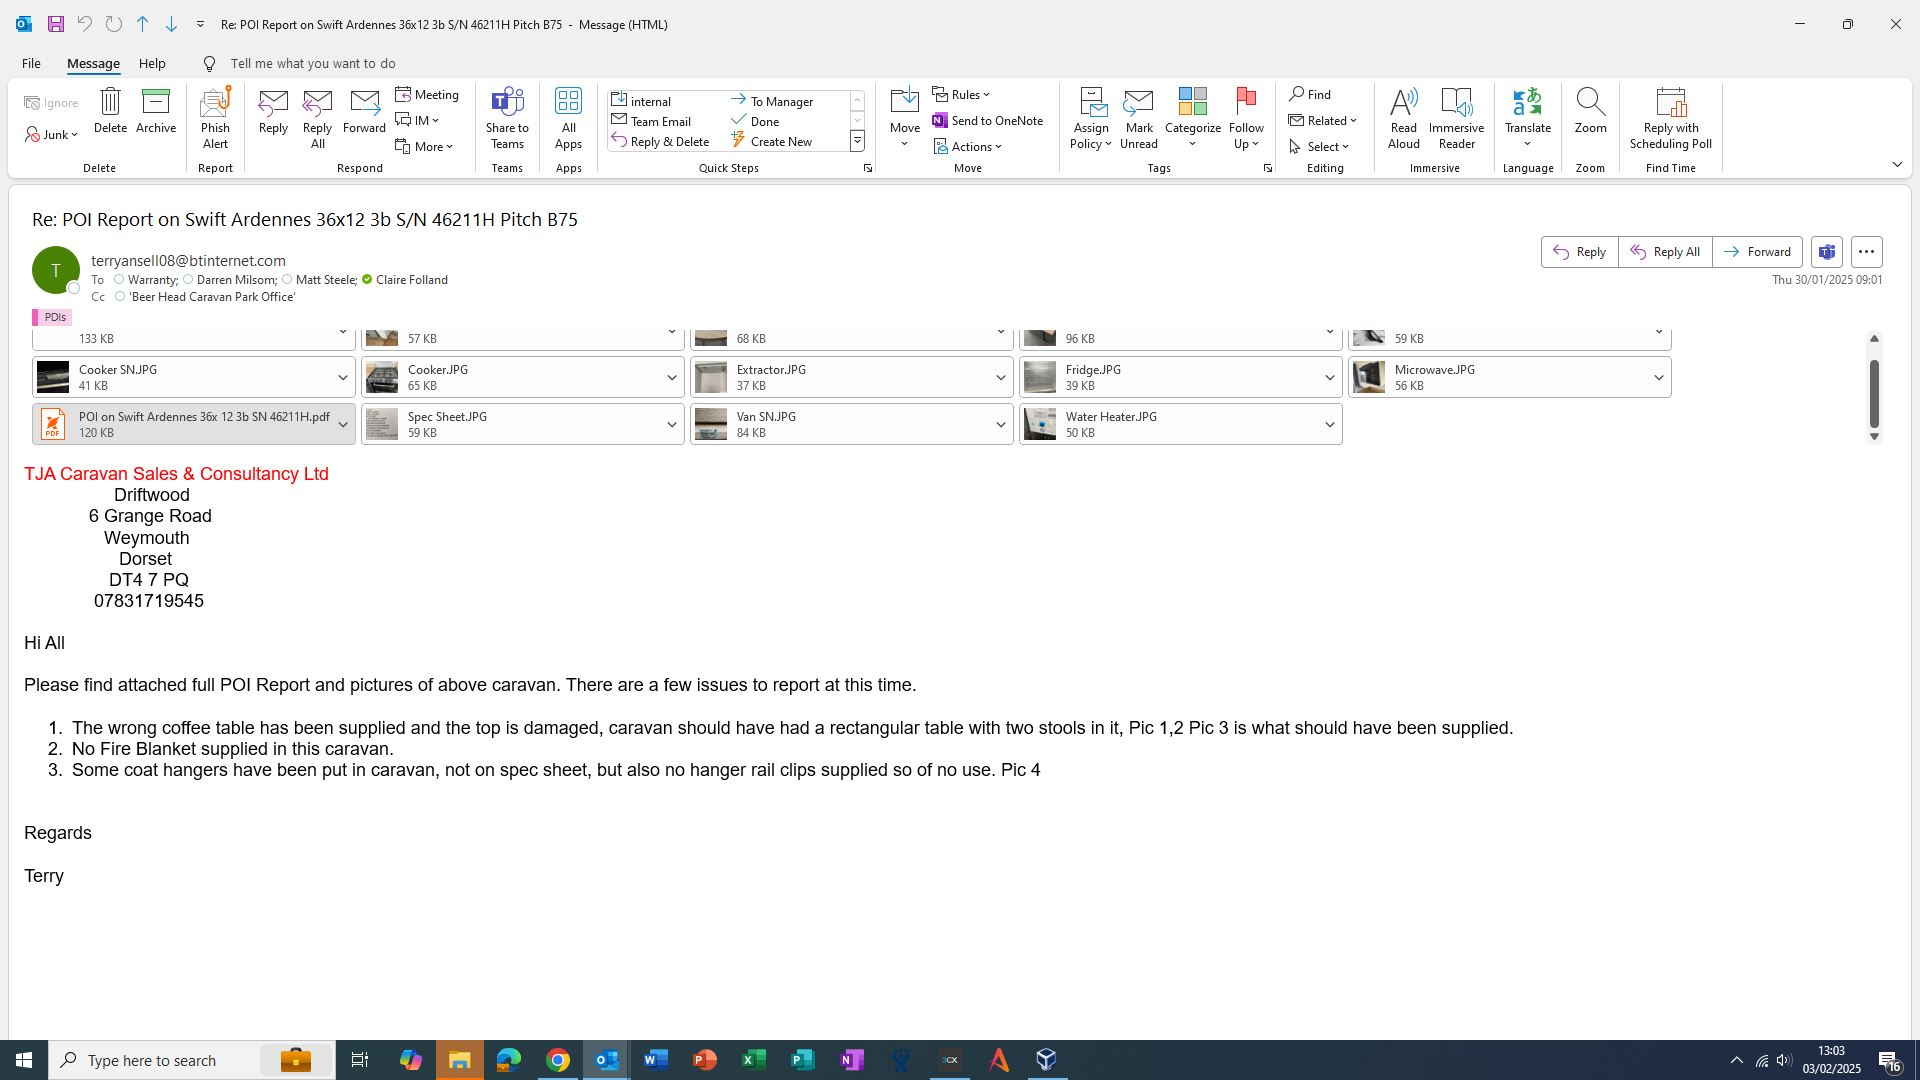This screenshot has width=1920, height=1080.
Task: Open dropdown arrow for Fridge.JPG attachment
Action: [1329, 378]
